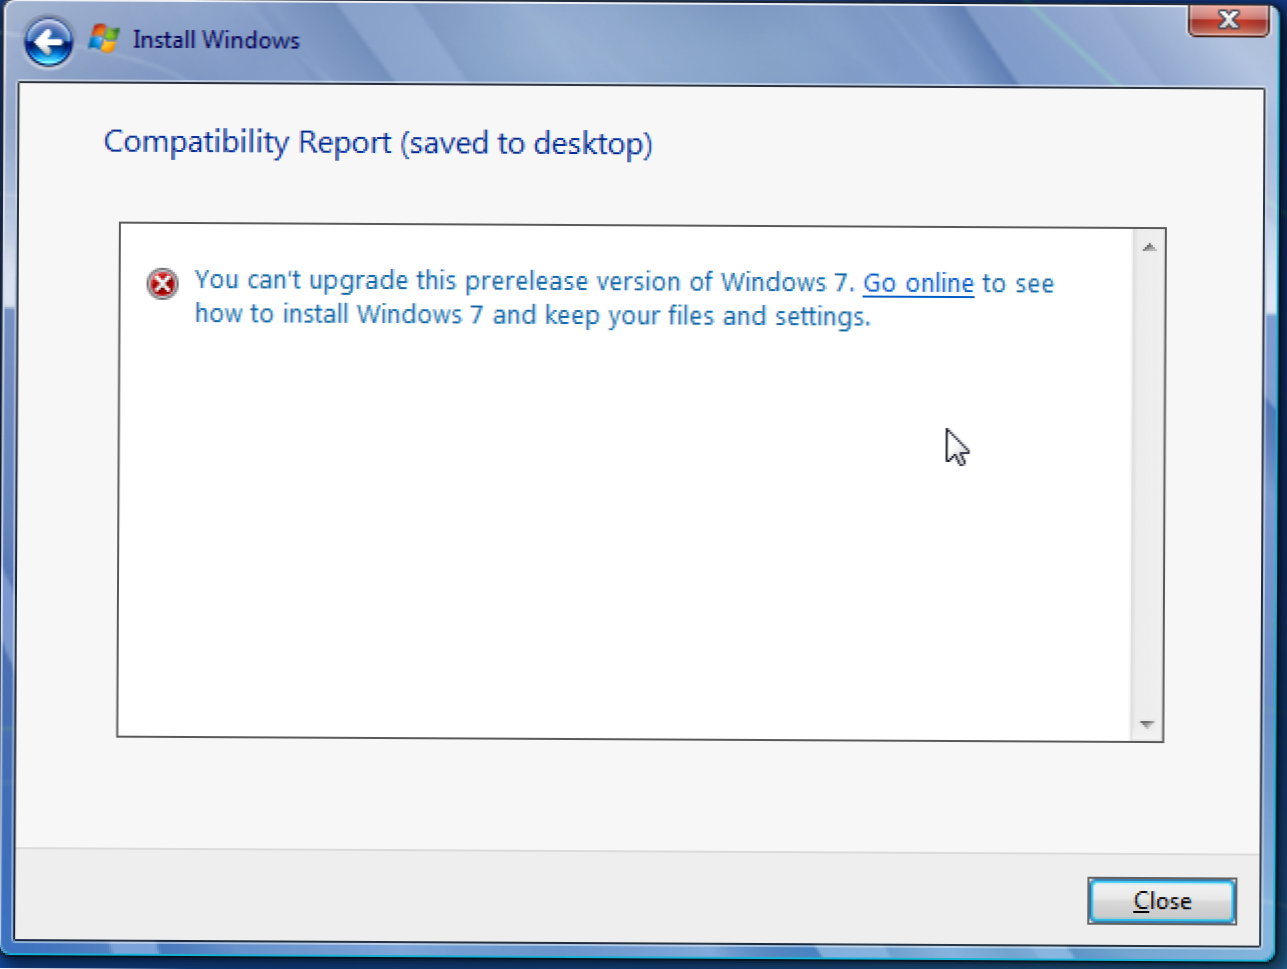Click the blue back arrow button
The height and width of the screenshot is (969, 1287).
pos(48,42)
